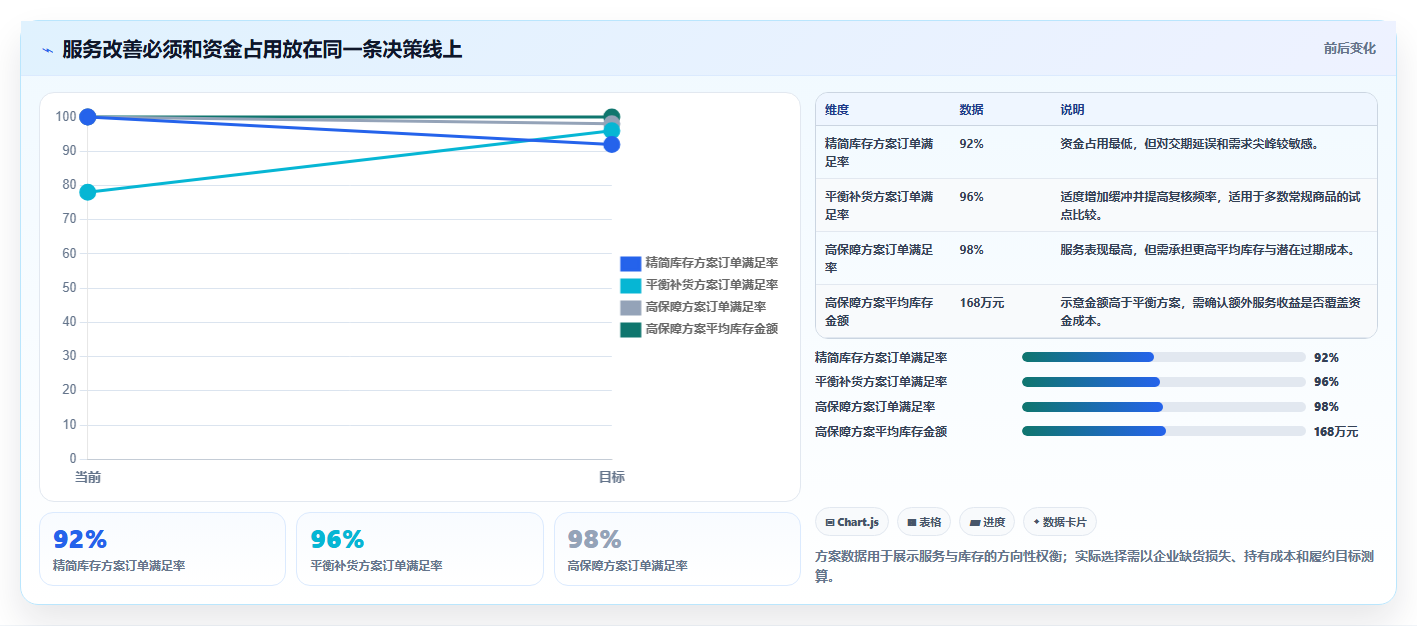Click the description starting with 适度增加缓冲

pos(1210,205)
